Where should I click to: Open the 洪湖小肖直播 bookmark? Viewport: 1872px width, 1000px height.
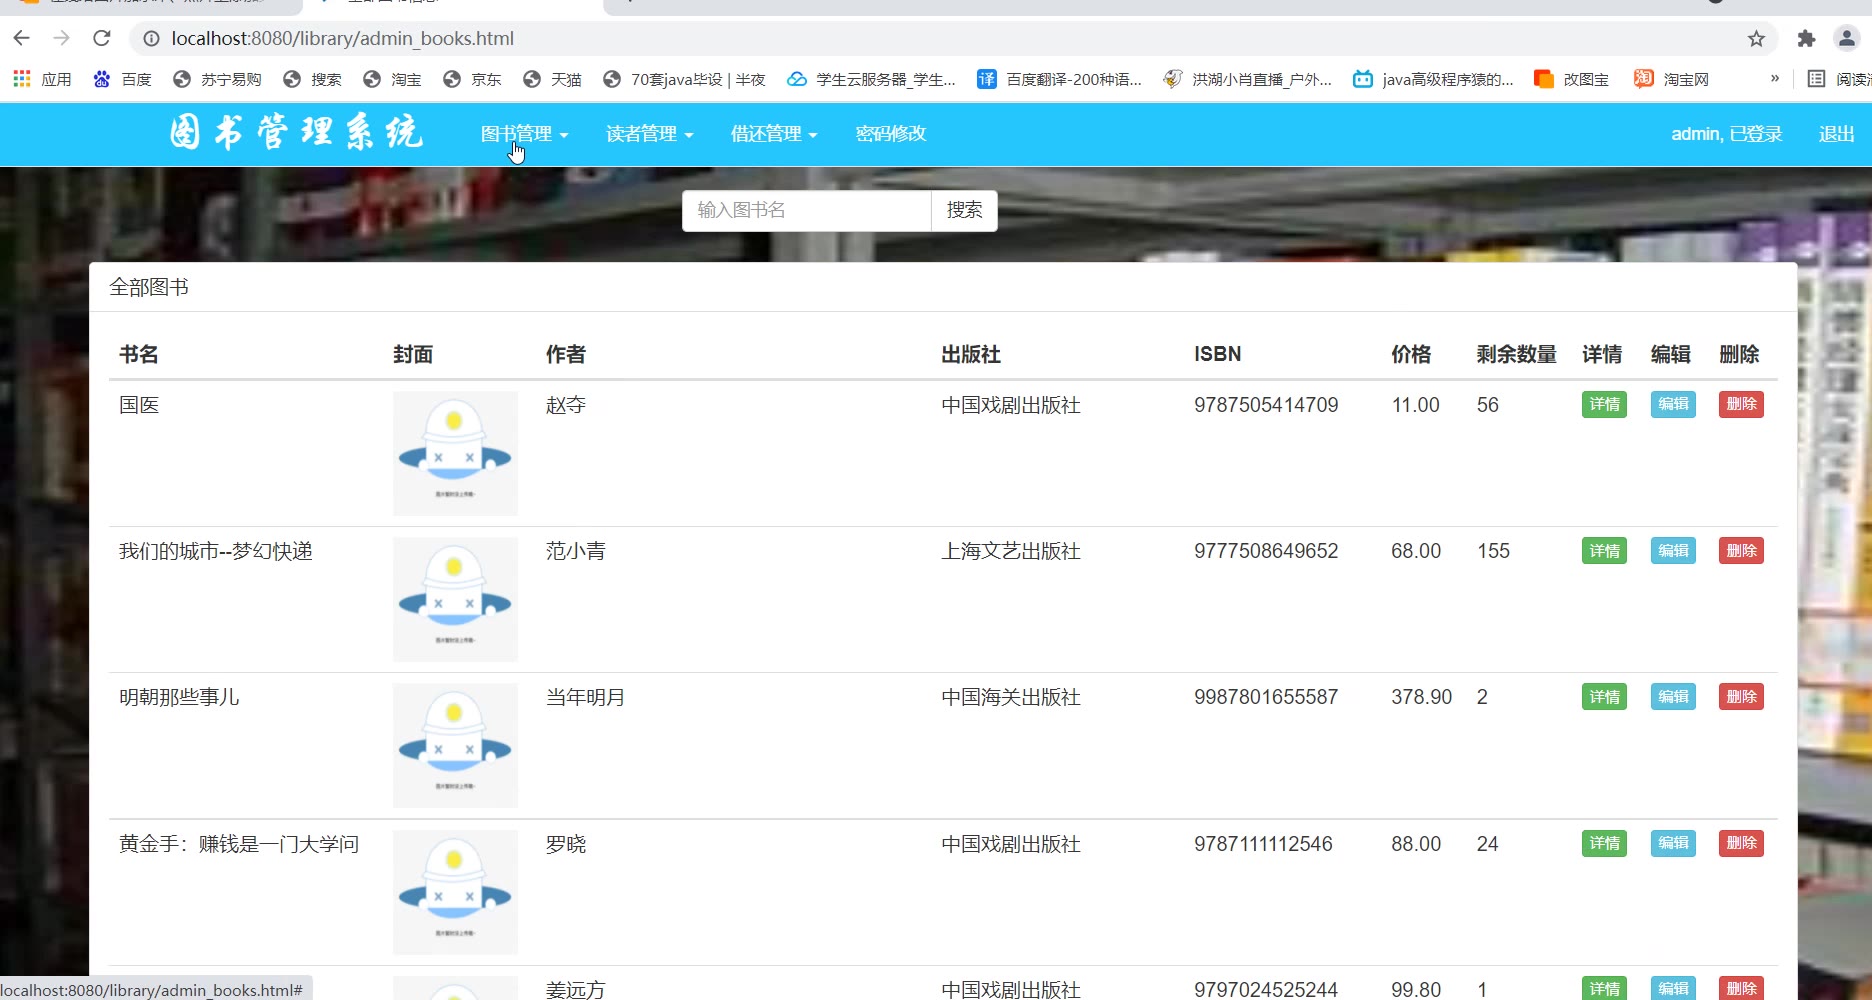pos(1247,79)
